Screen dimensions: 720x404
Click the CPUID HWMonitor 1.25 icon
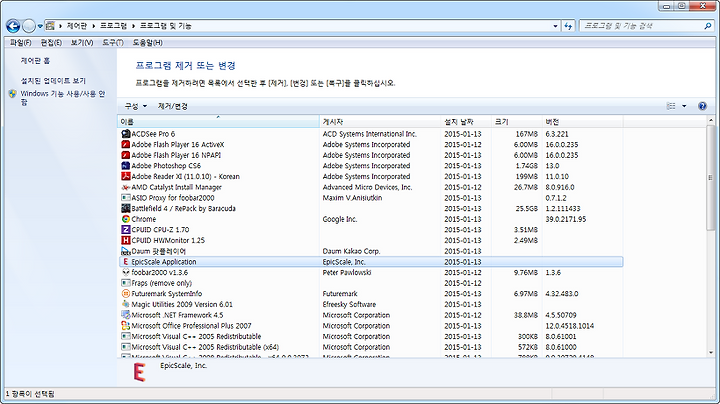pos(126,240)
